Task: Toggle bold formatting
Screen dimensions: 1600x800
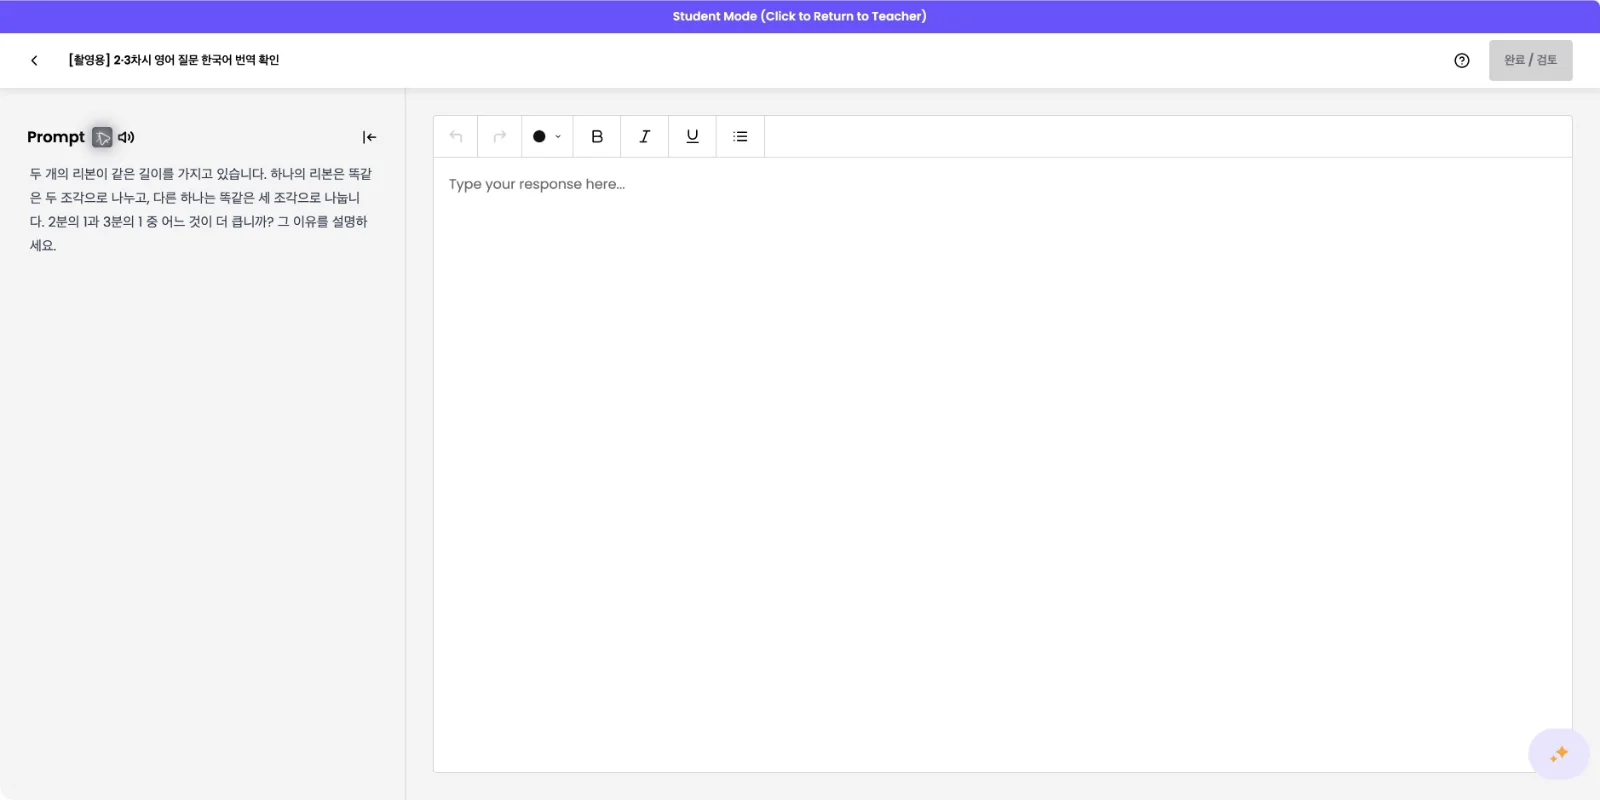Action: tap(597, 136)
